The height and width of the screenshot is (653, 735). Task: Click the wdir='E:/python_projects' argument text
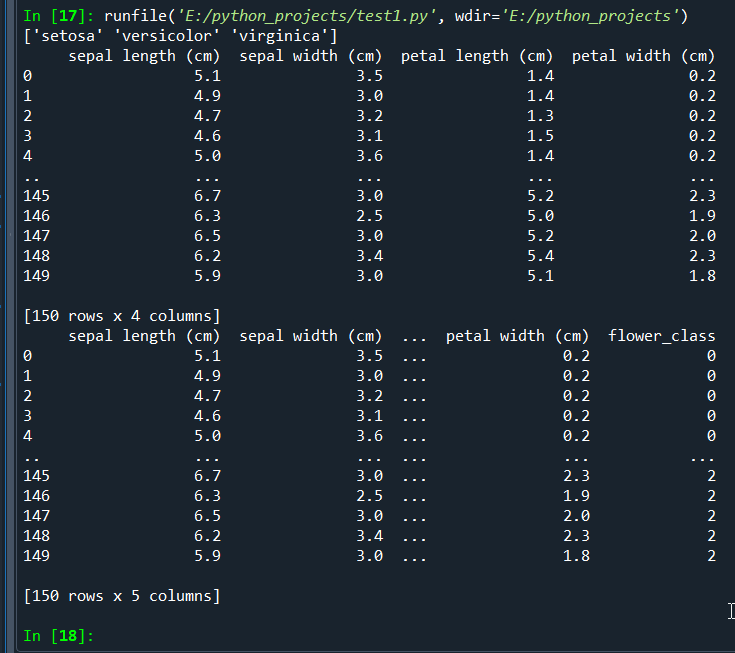pos(567,16)
